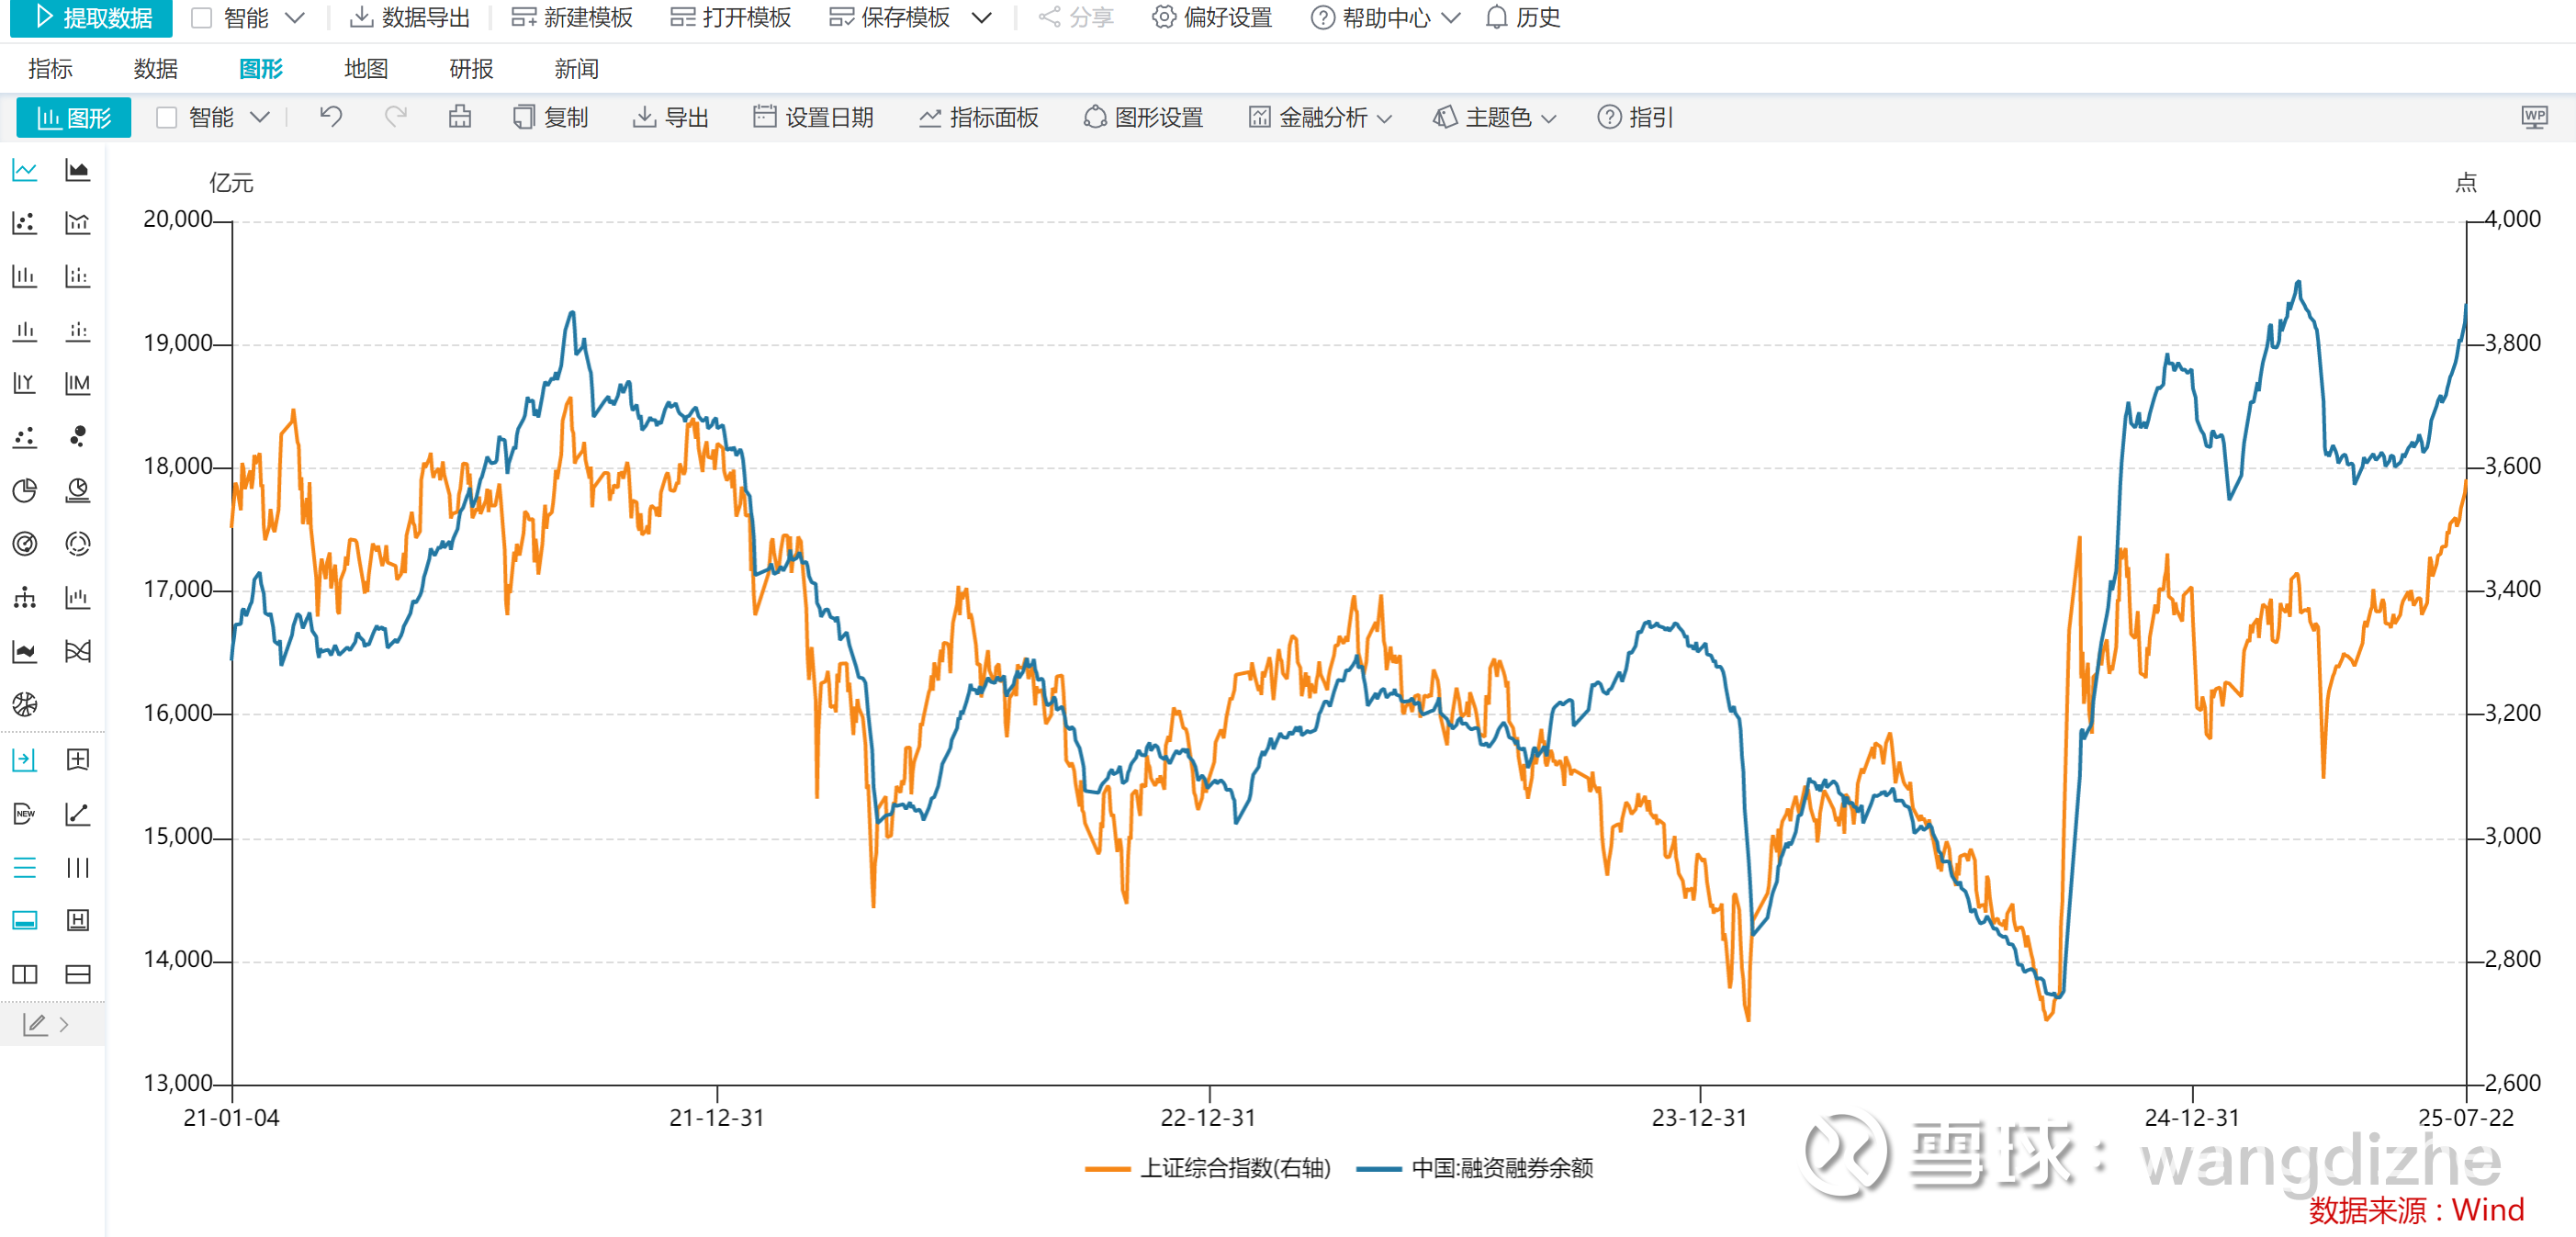Click the 历史 history button

(x=1523, y=18)
